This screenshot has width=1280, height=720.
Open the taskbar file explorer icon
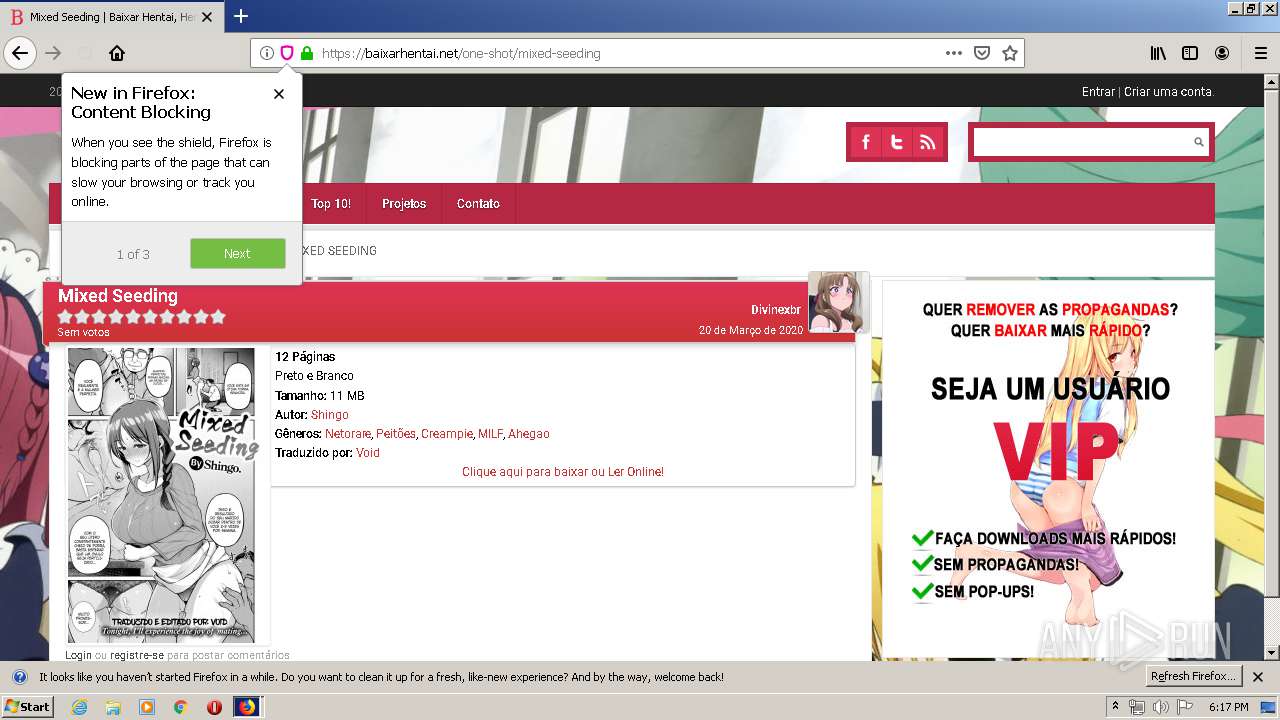pos(113,706)
